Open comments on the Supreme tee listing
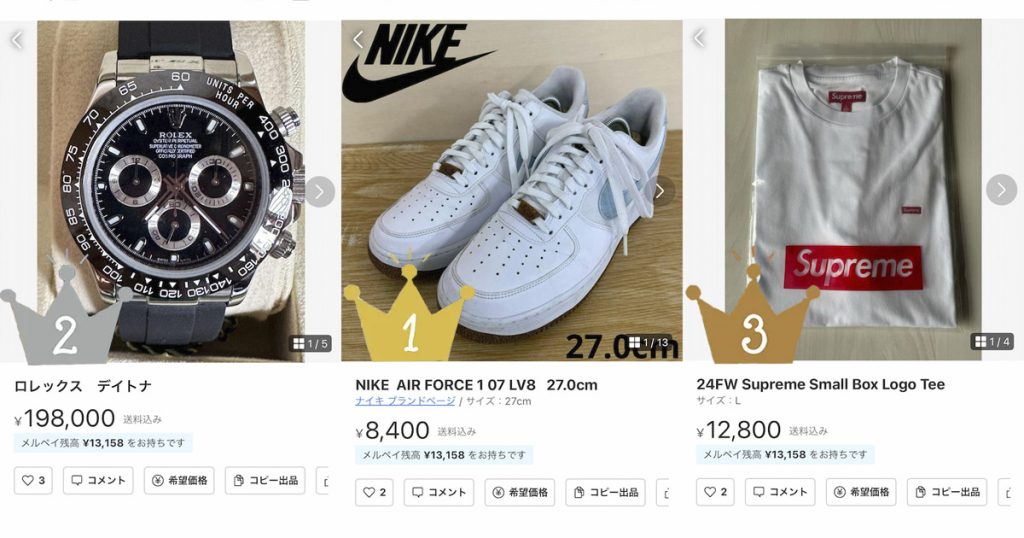This screenshot has width=1024, height=538. (780, 493)
